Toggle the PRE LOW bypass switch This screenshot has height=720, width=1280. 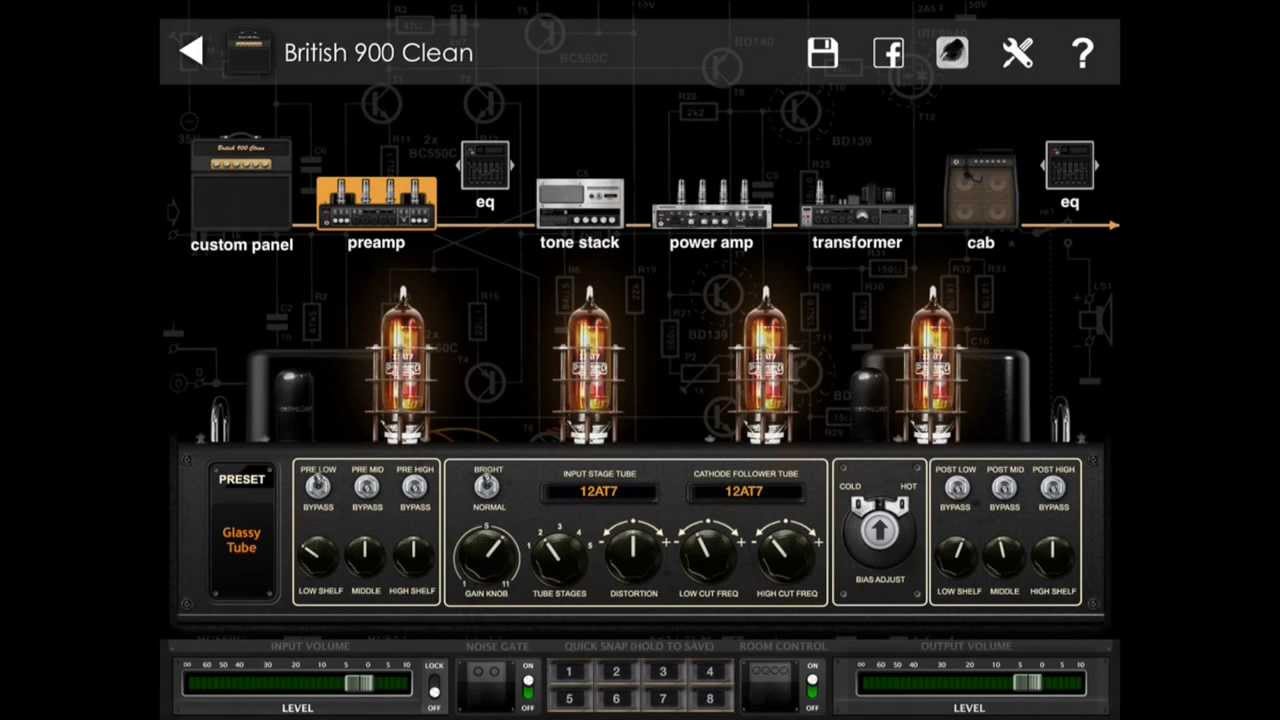point(318,487)
